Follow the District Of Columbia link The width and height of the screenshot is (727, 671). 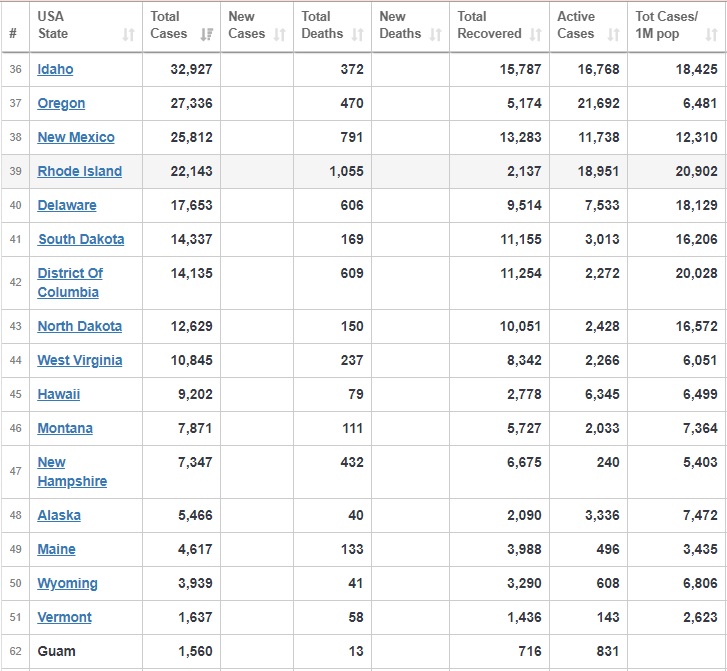click(69, 282)
